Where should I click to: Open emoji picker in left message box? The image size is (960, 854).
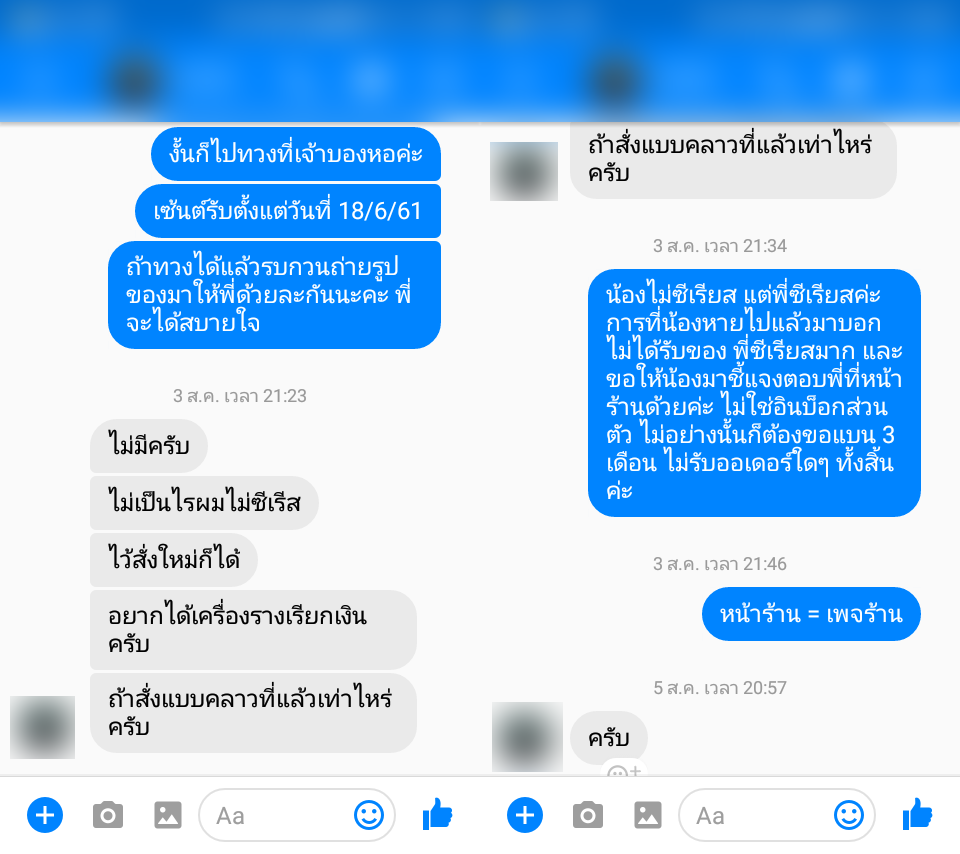369,815
